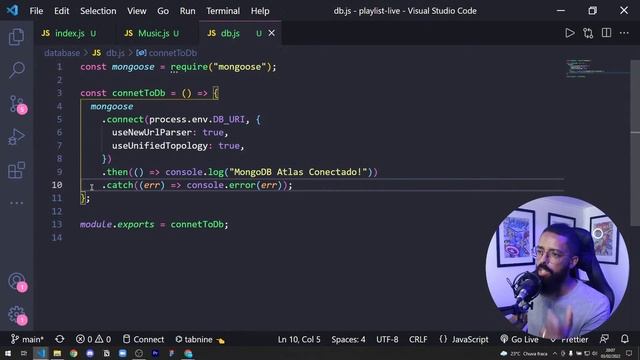Open the Terminal menu
The width and height of the screenshot is (640, 360).
(223, 11)
